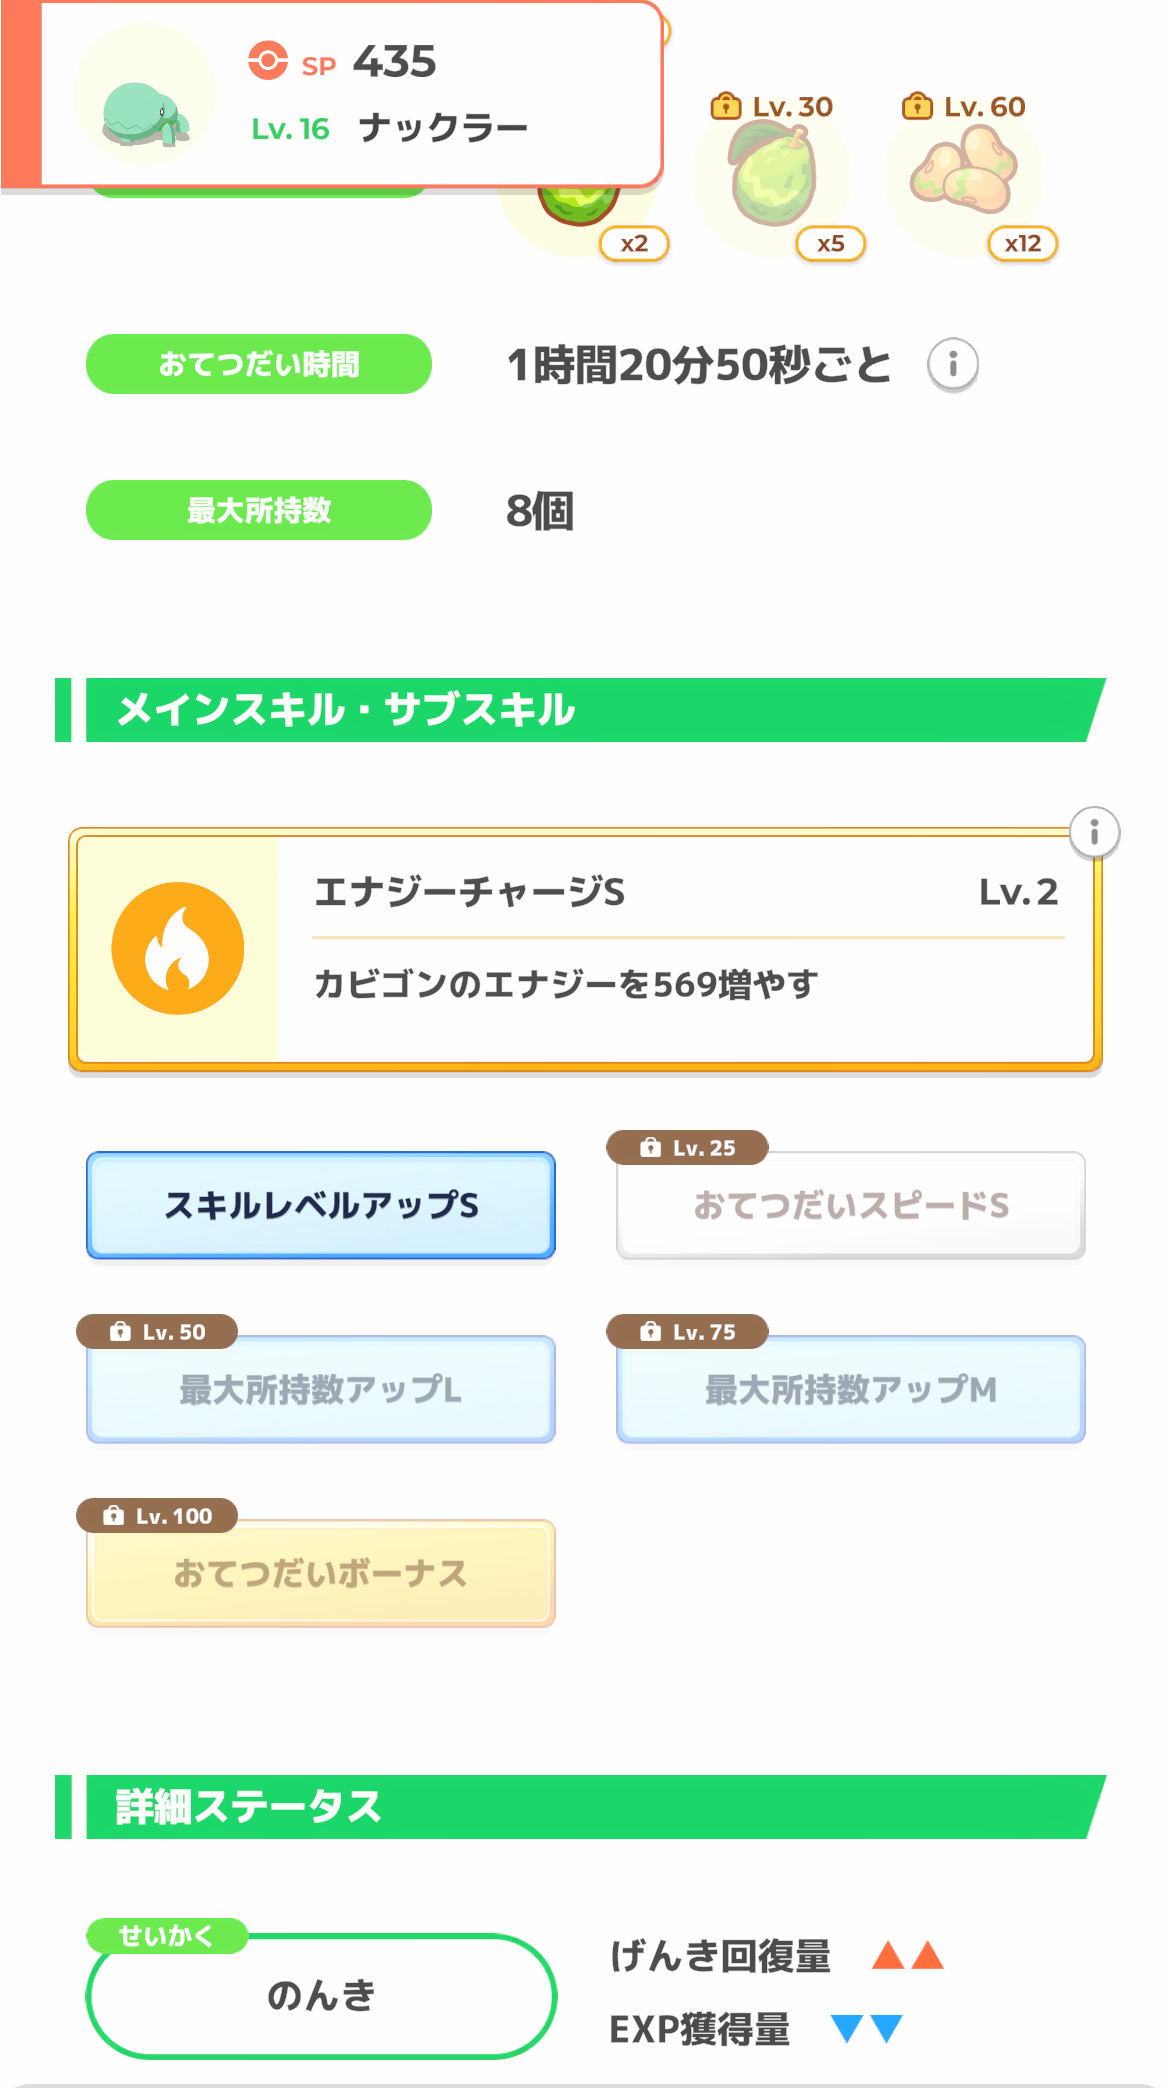Tap the おてつだい時間 green label

pos(259,364)
